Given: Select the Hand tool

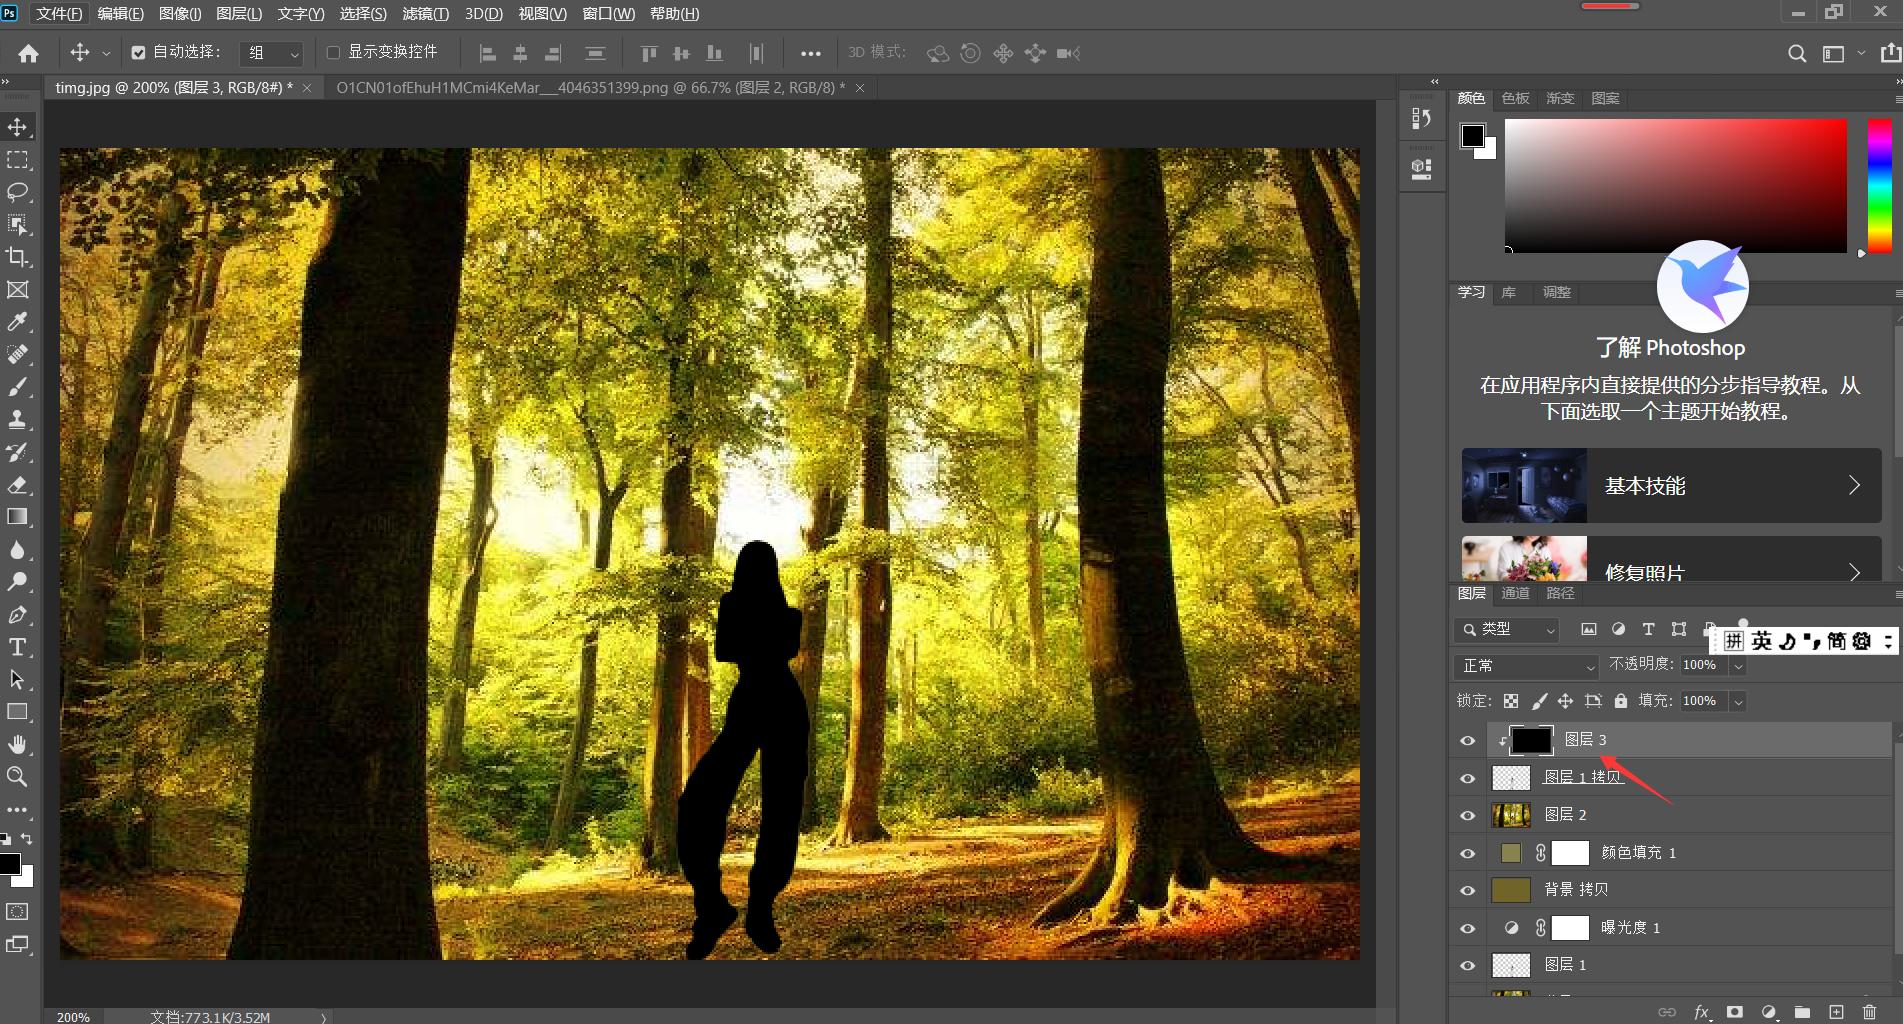Looking at the screenshot, I should [18, 744].
